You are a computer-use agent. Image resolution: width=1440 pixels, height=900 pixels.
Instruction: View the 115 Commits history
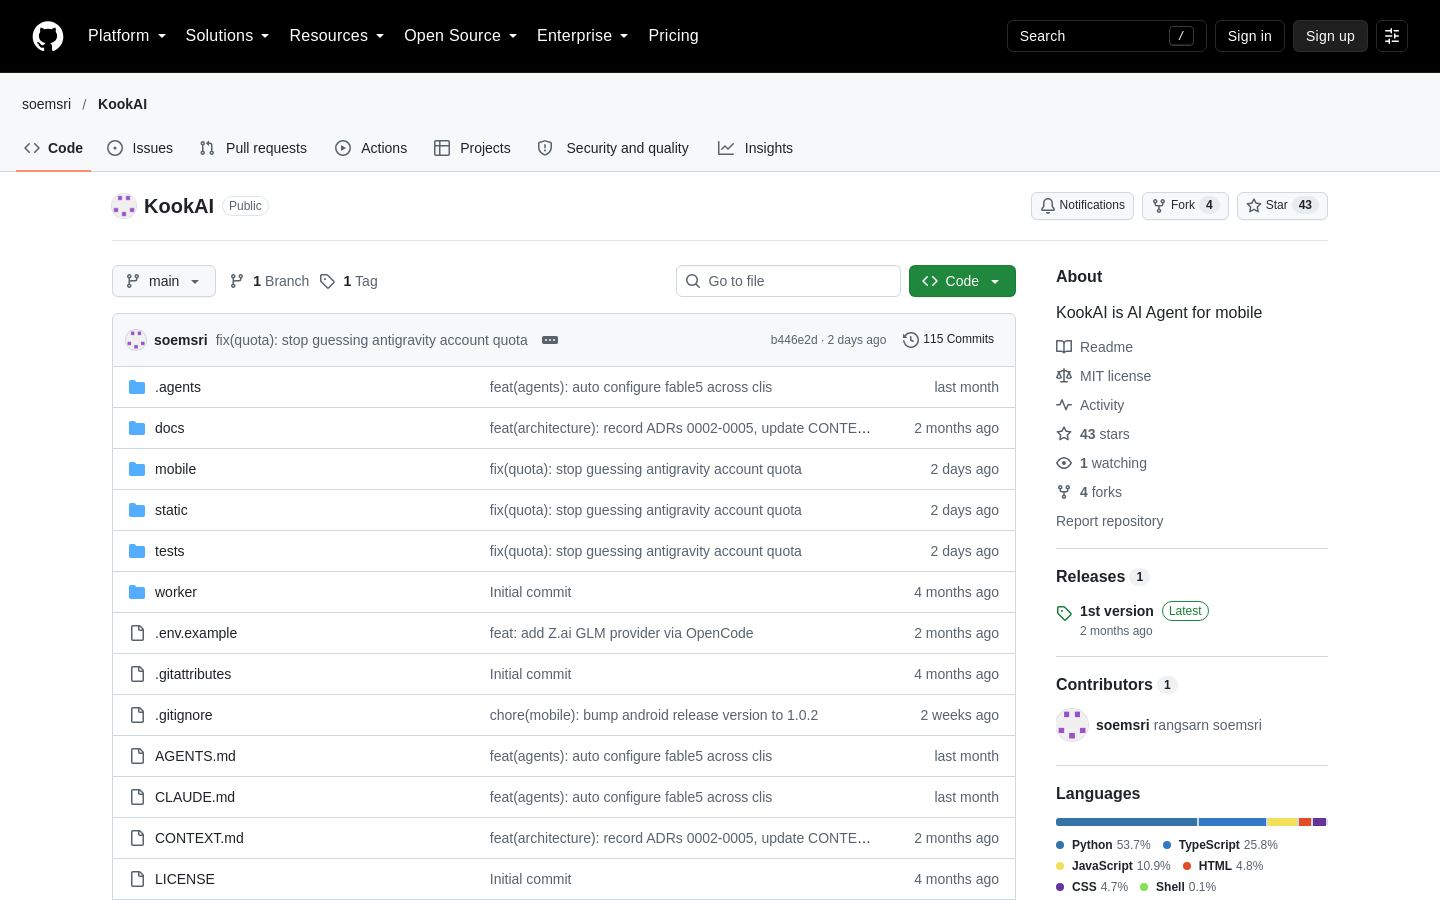(948, 340)
